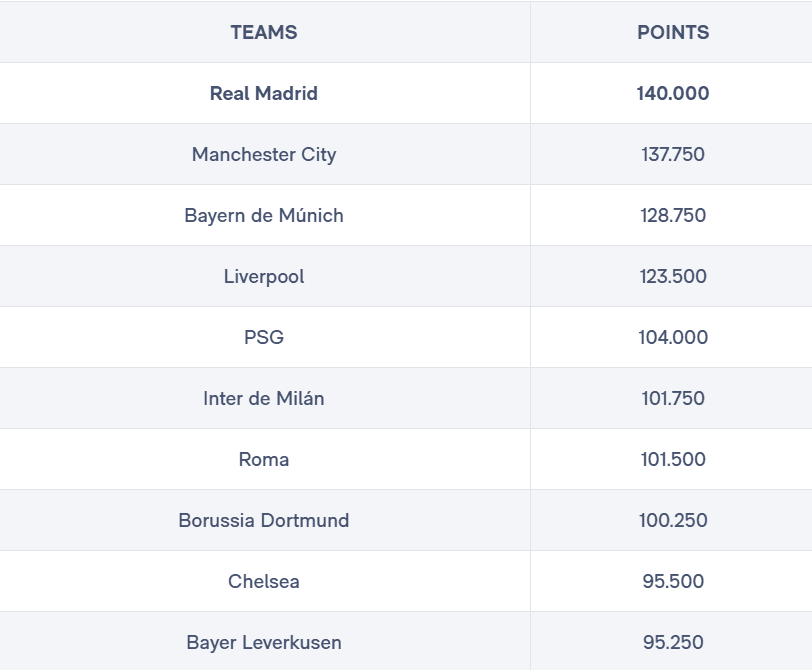Click PSG's 104.000 points cell
812x670 pixels.
(673, 337)
